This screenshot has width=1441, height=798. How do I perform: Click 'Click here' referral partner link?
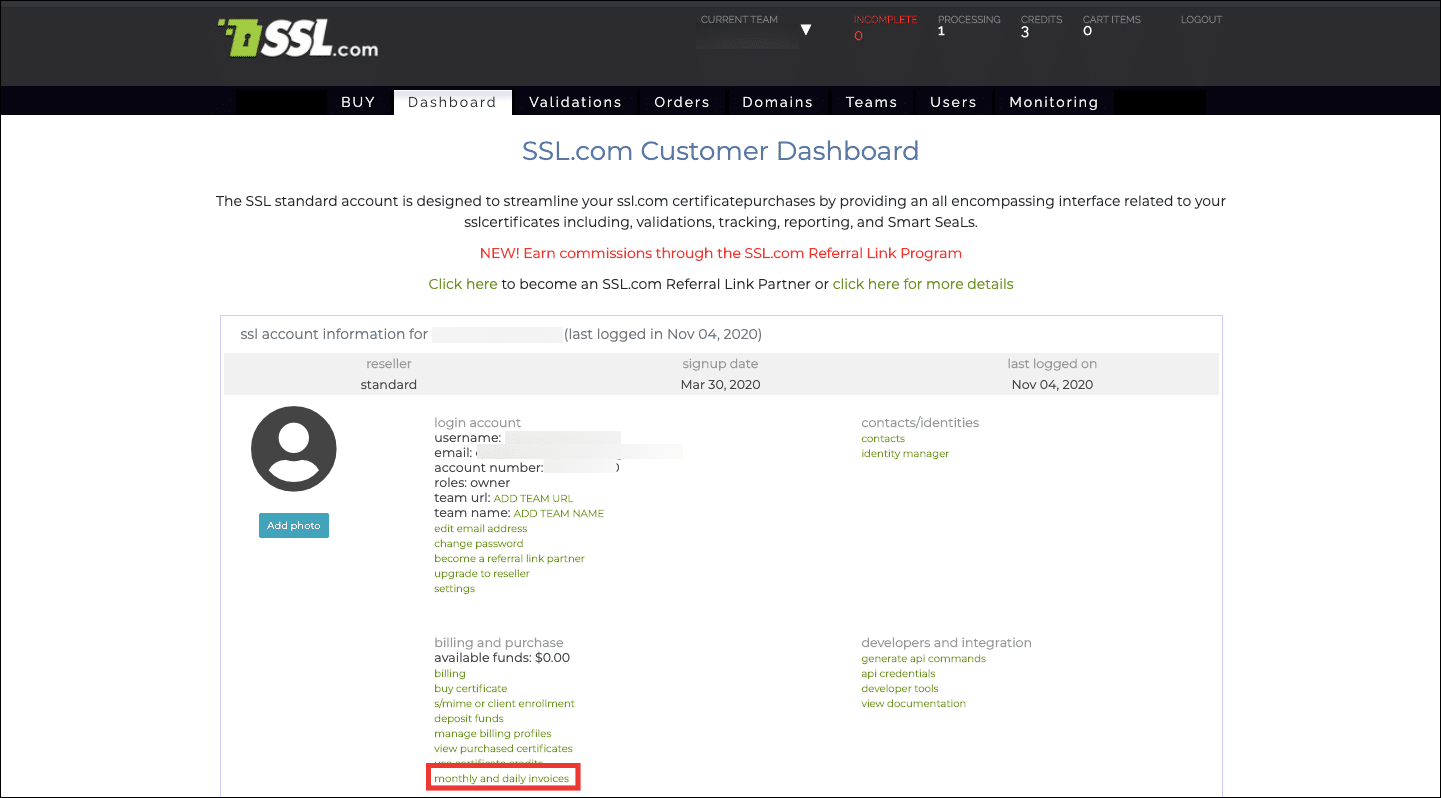[462, 284]
